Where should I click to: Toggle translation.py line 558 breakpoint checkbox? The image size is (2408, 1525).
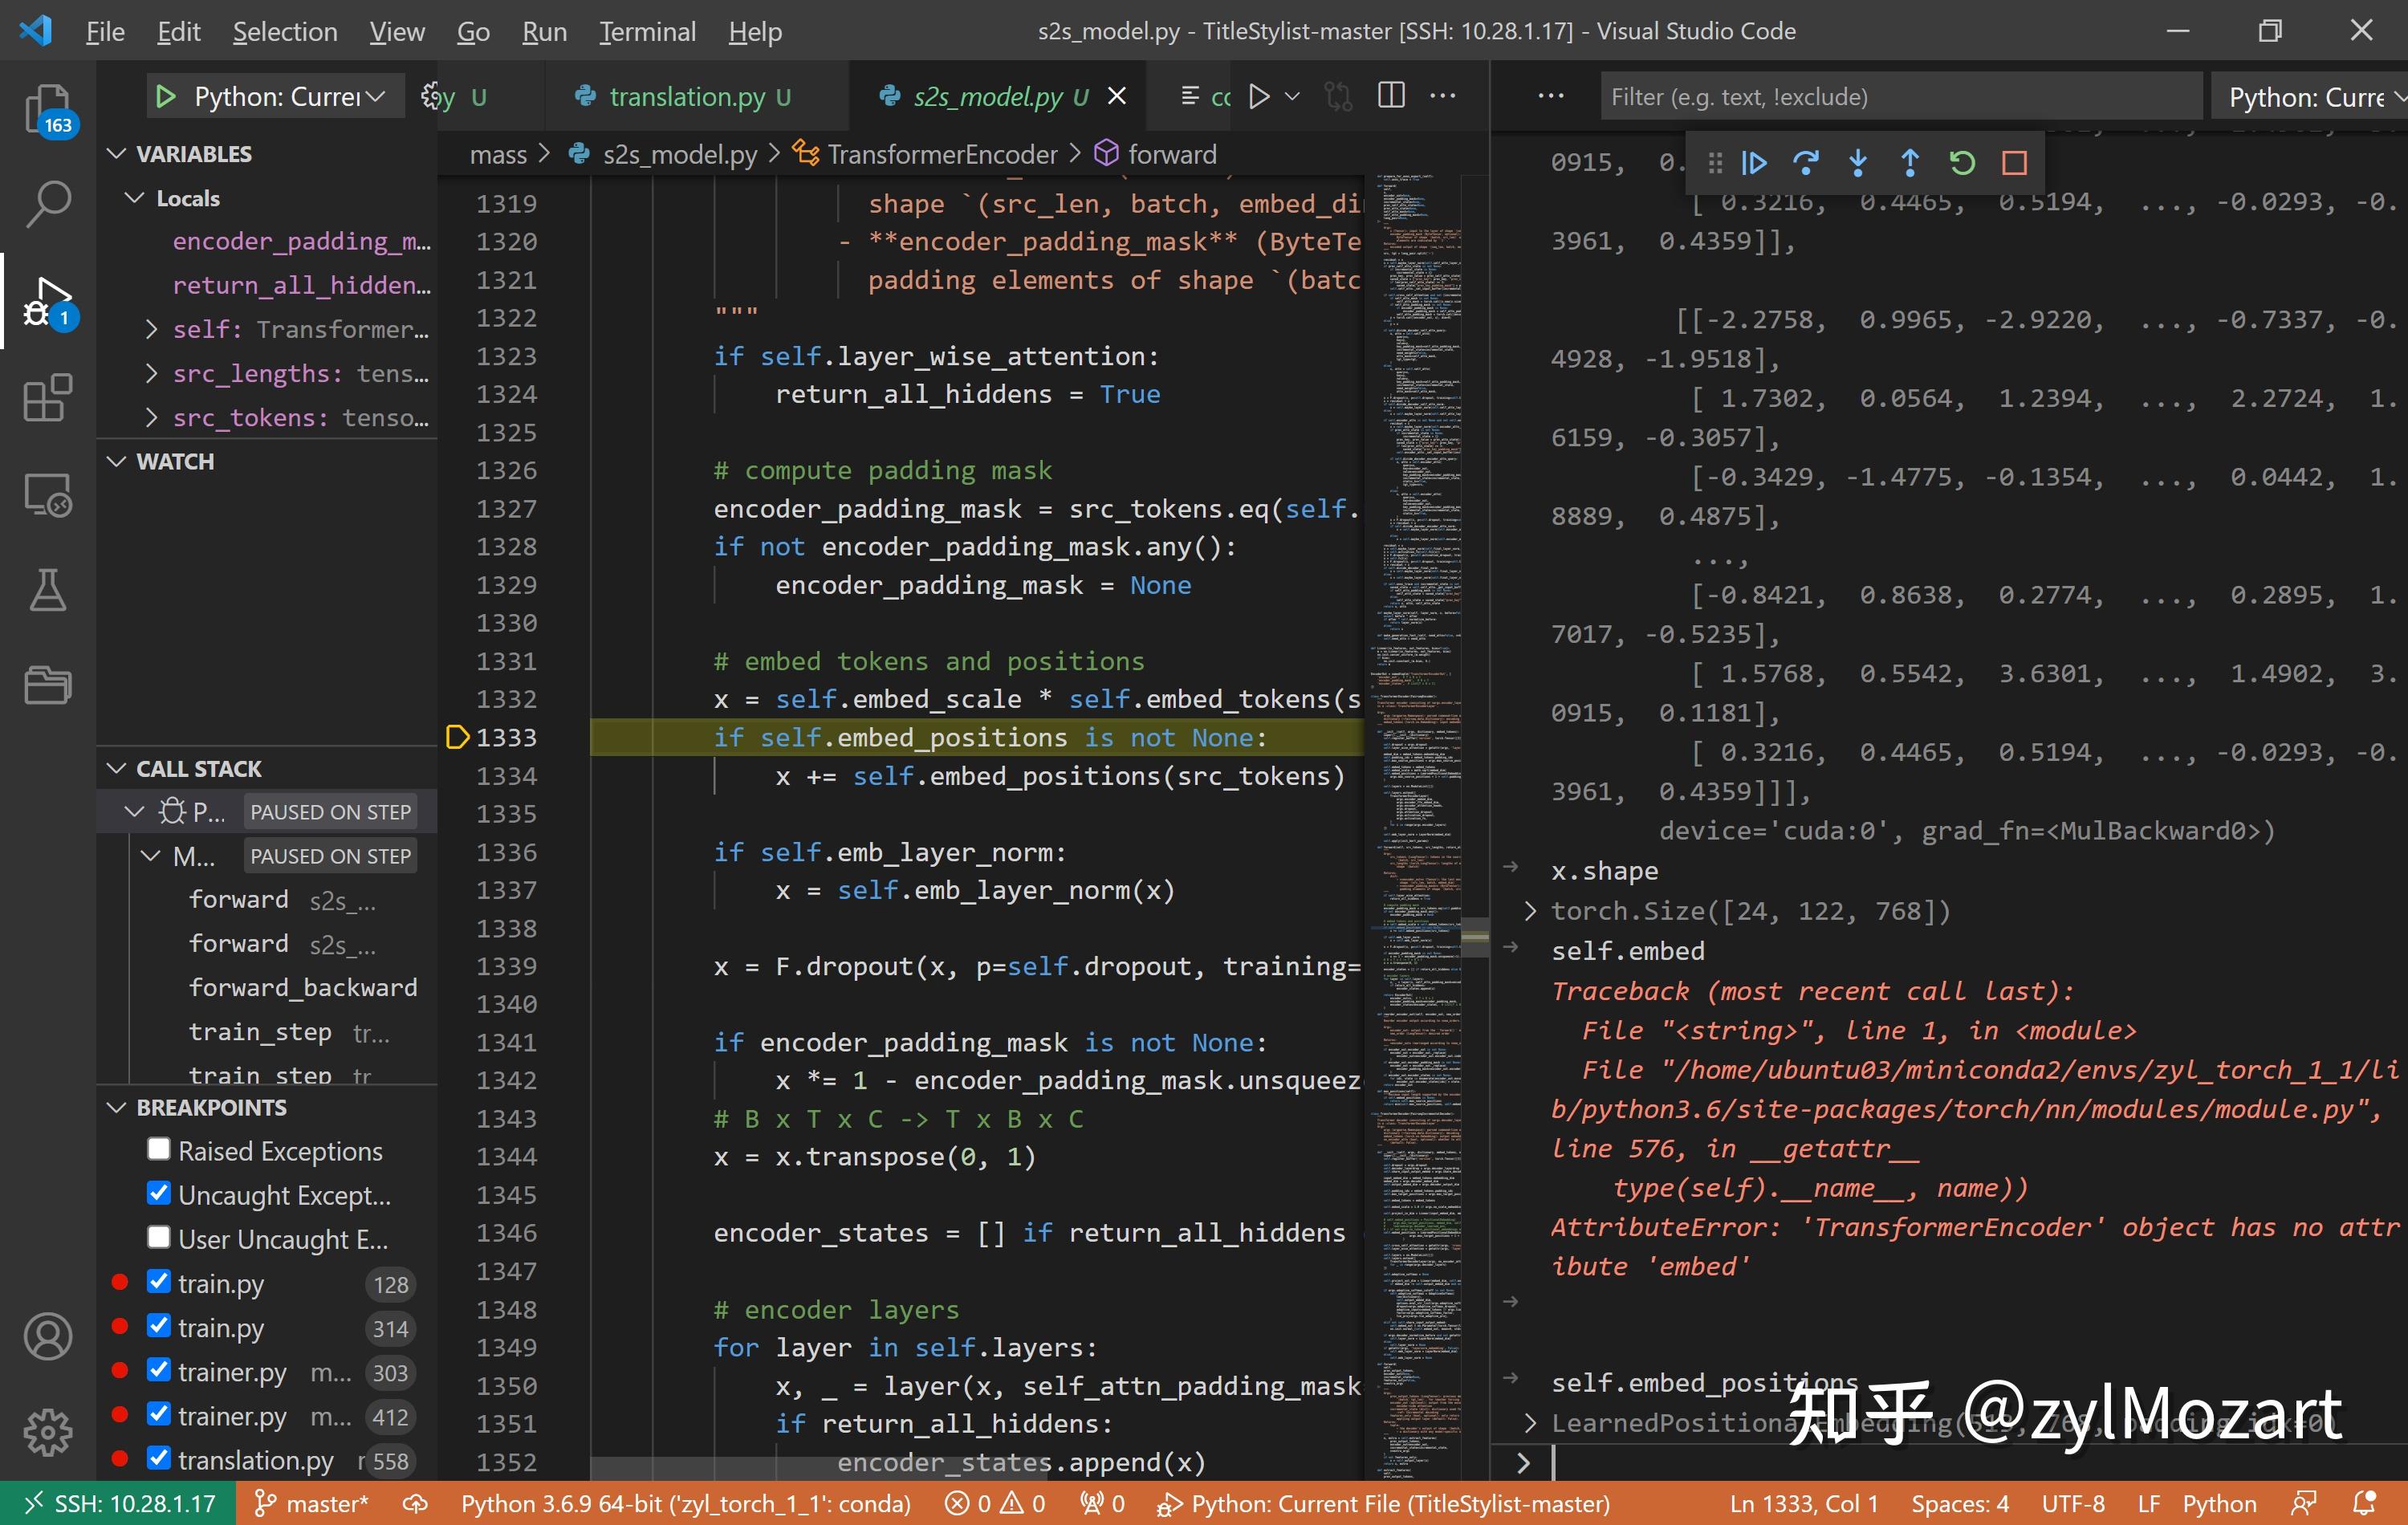tap(158, 1457)
